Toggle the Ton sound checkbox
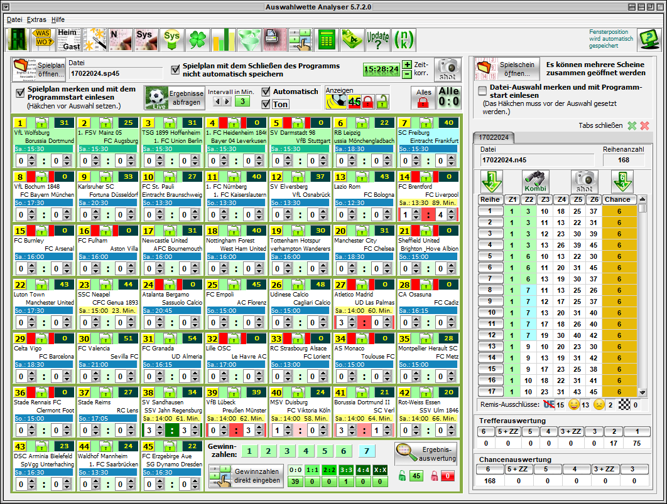 click(x=266, y=104)
